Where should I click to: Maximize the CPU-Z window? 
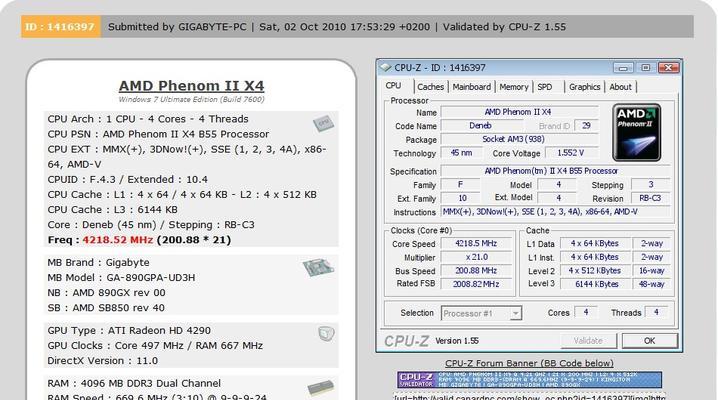pyautogui.click(x=646, y=68)
